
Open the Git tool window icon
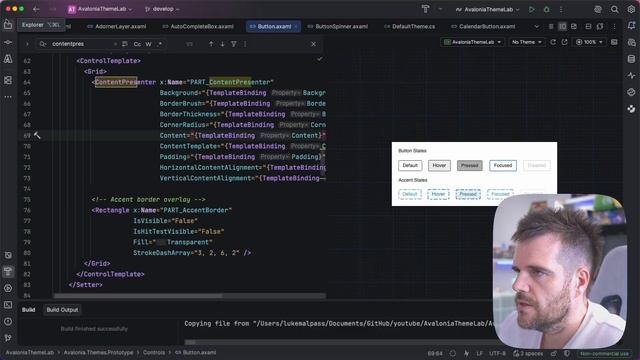point(8,338)
